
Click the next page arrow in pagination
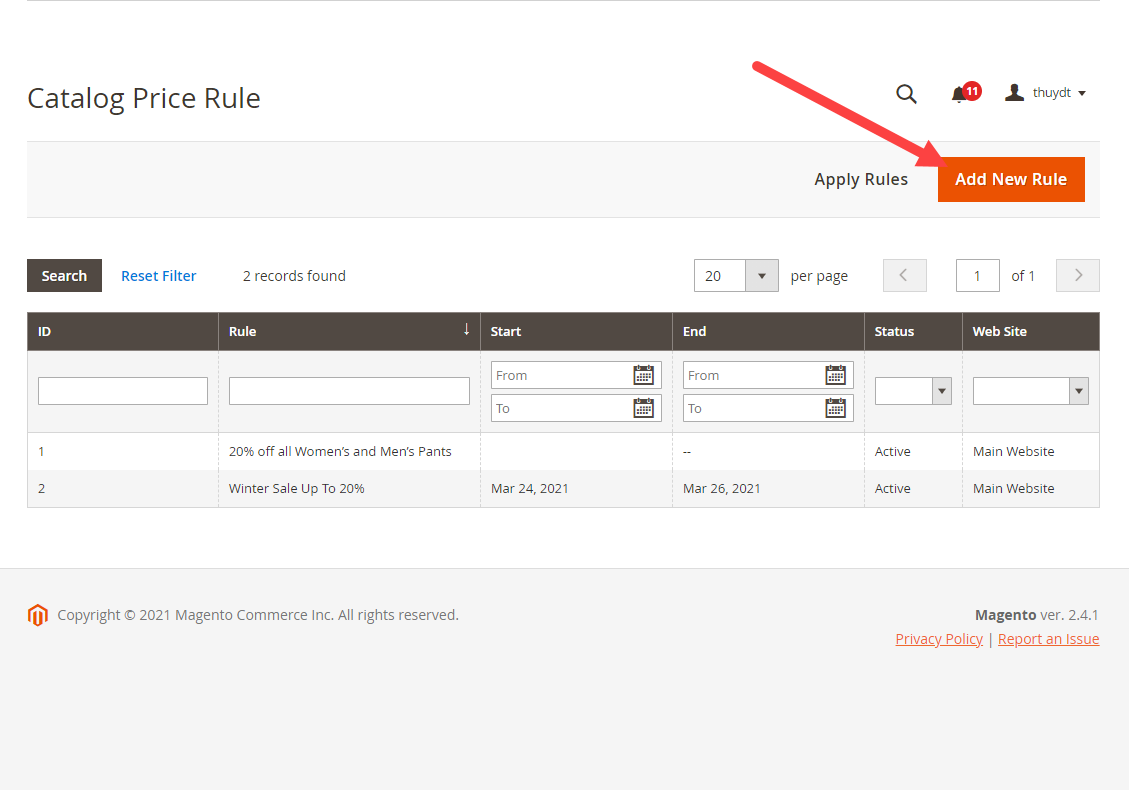1077,275
